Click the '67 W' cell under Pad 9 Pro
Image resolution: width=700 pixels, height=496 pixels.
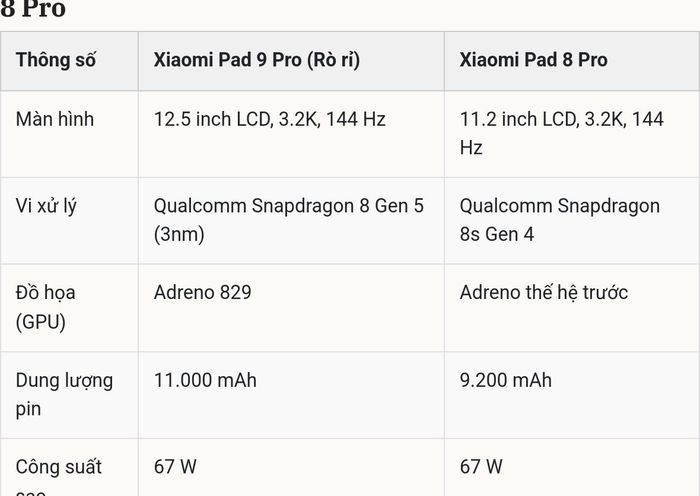[175, 467]
